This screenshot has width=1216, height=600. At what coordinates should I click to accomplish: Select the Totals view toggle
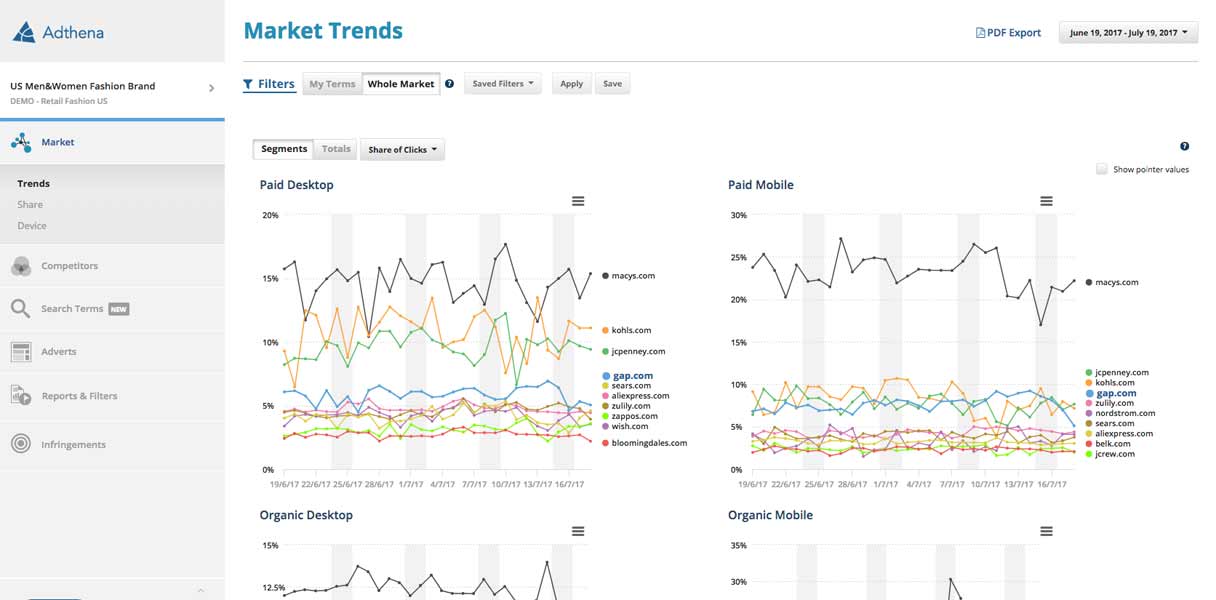coord(336,149)
